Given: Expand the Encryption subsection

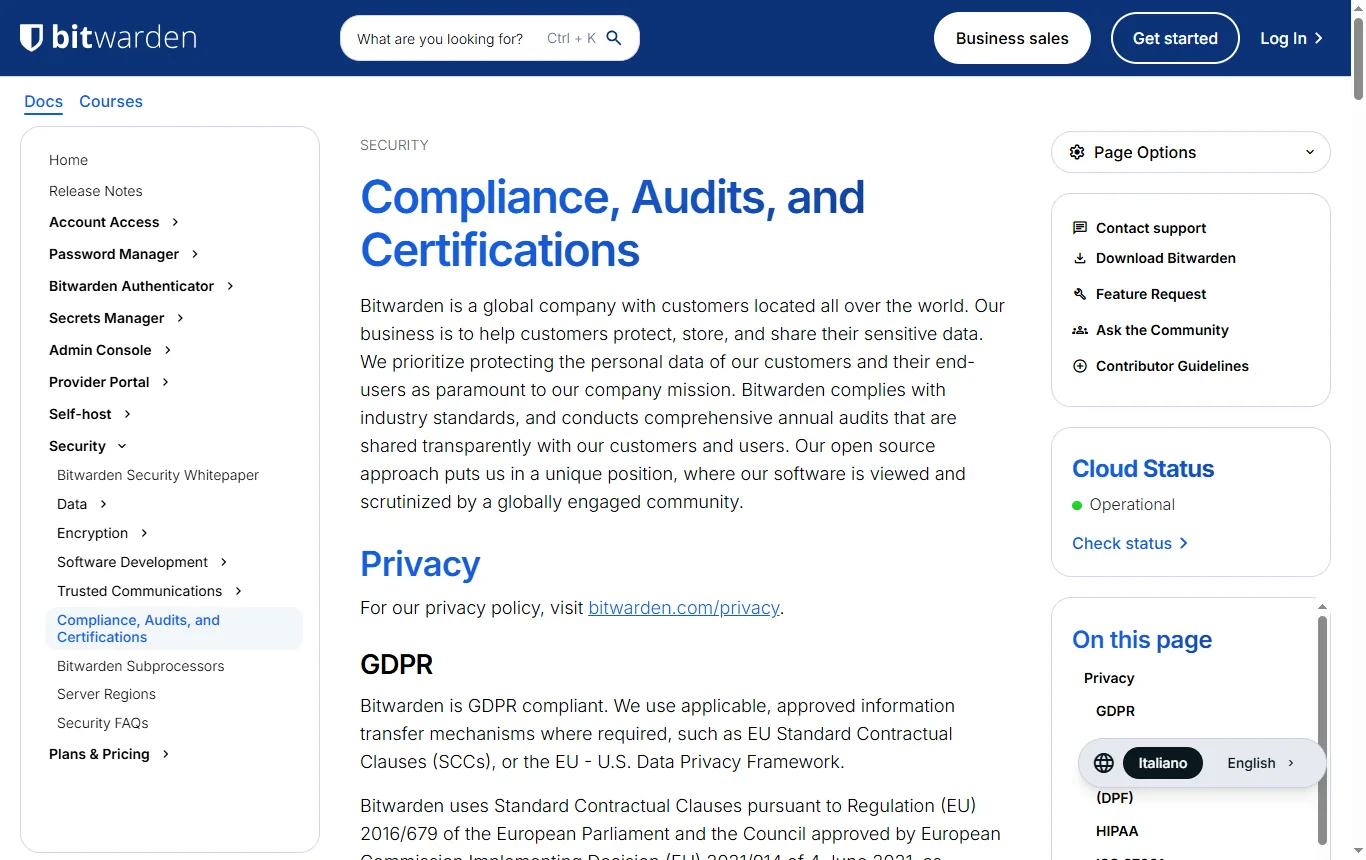Looking at the screenshot, I should [144, 533].
